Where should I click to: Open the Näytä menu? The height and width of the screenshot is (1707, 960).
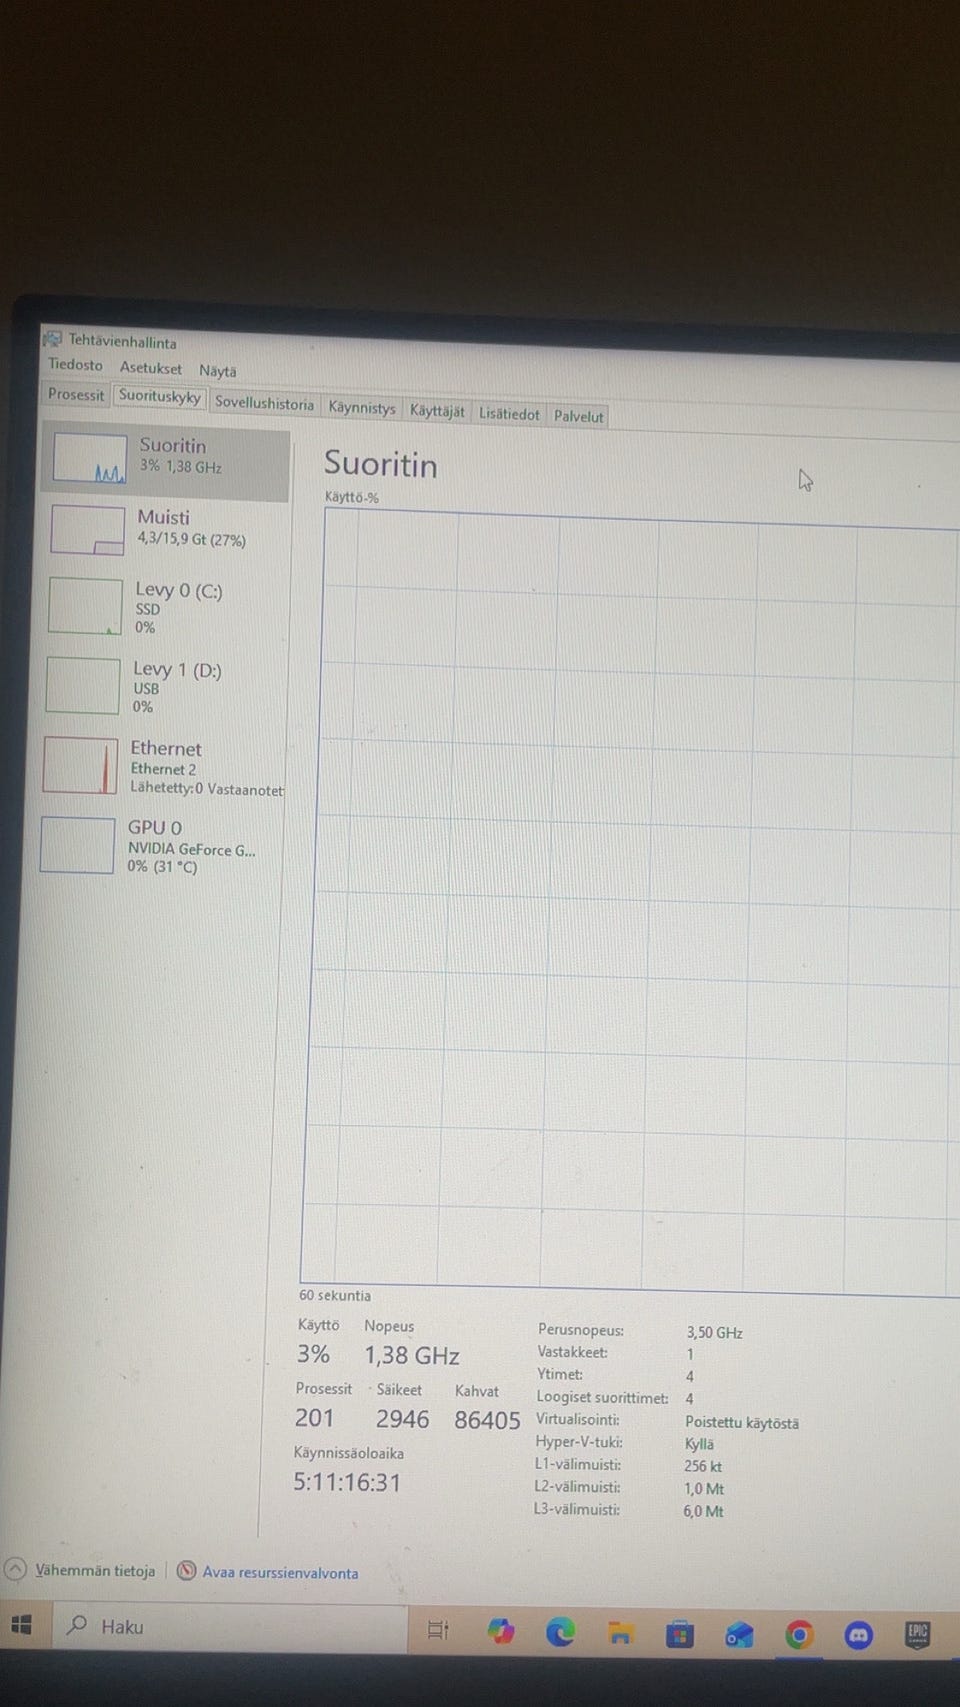click(x=218, y=371)
